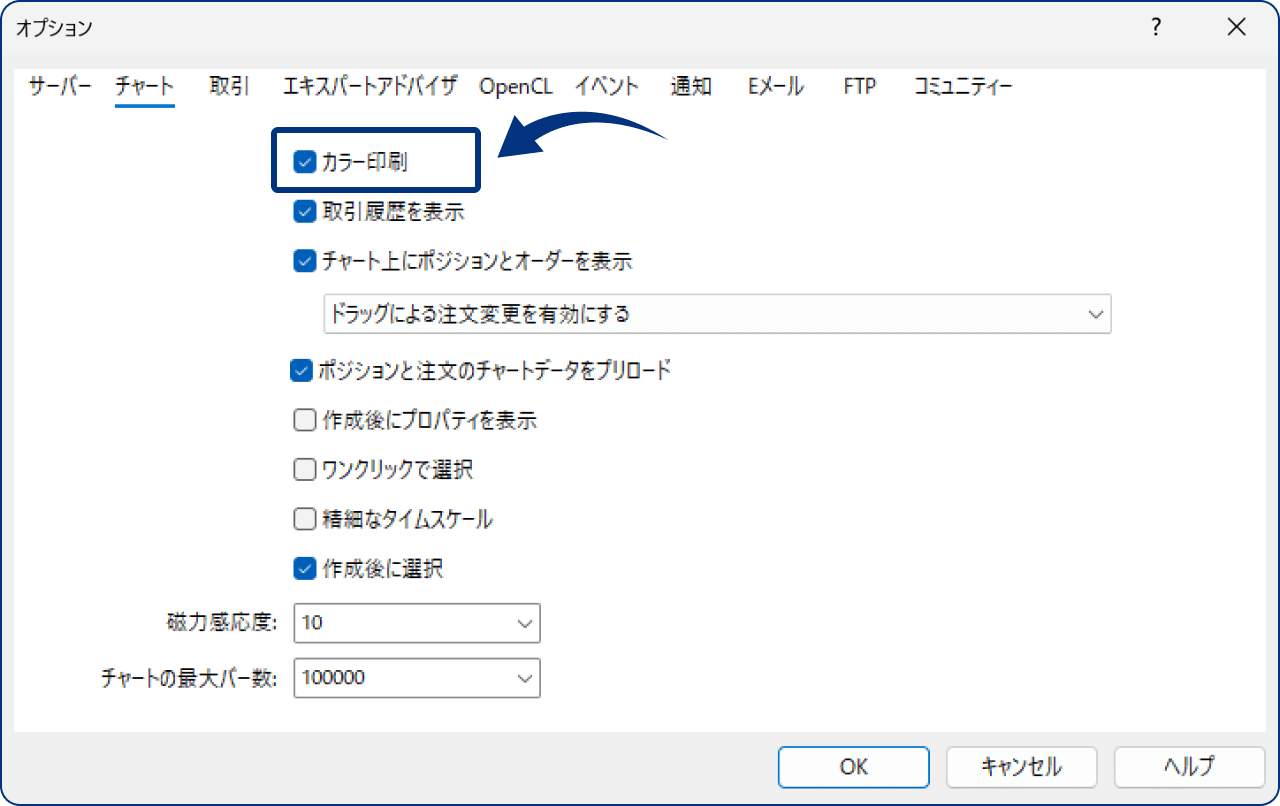Open the チャートの最大バー数 dropdown
The height and width of the screenshot is (806, 1280).
coord(527,678)
